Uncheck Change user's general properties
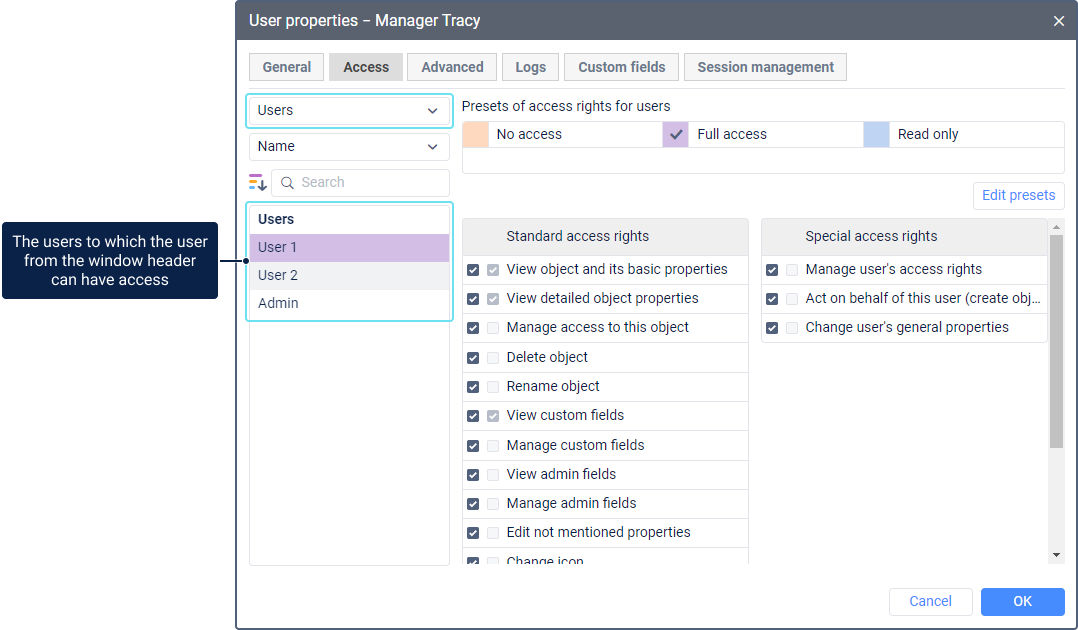This screenshot has height=630, width=1078. pos(772,328)
